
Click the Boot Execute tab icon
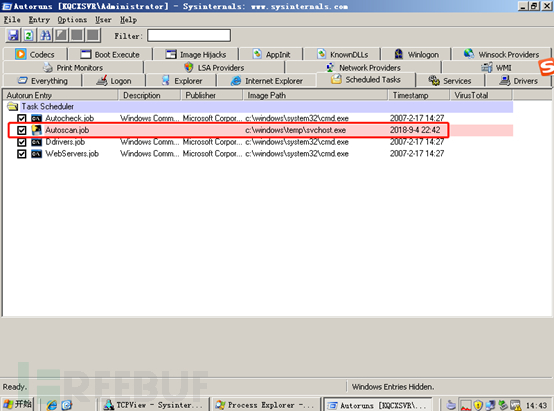[x=86, y=54]
